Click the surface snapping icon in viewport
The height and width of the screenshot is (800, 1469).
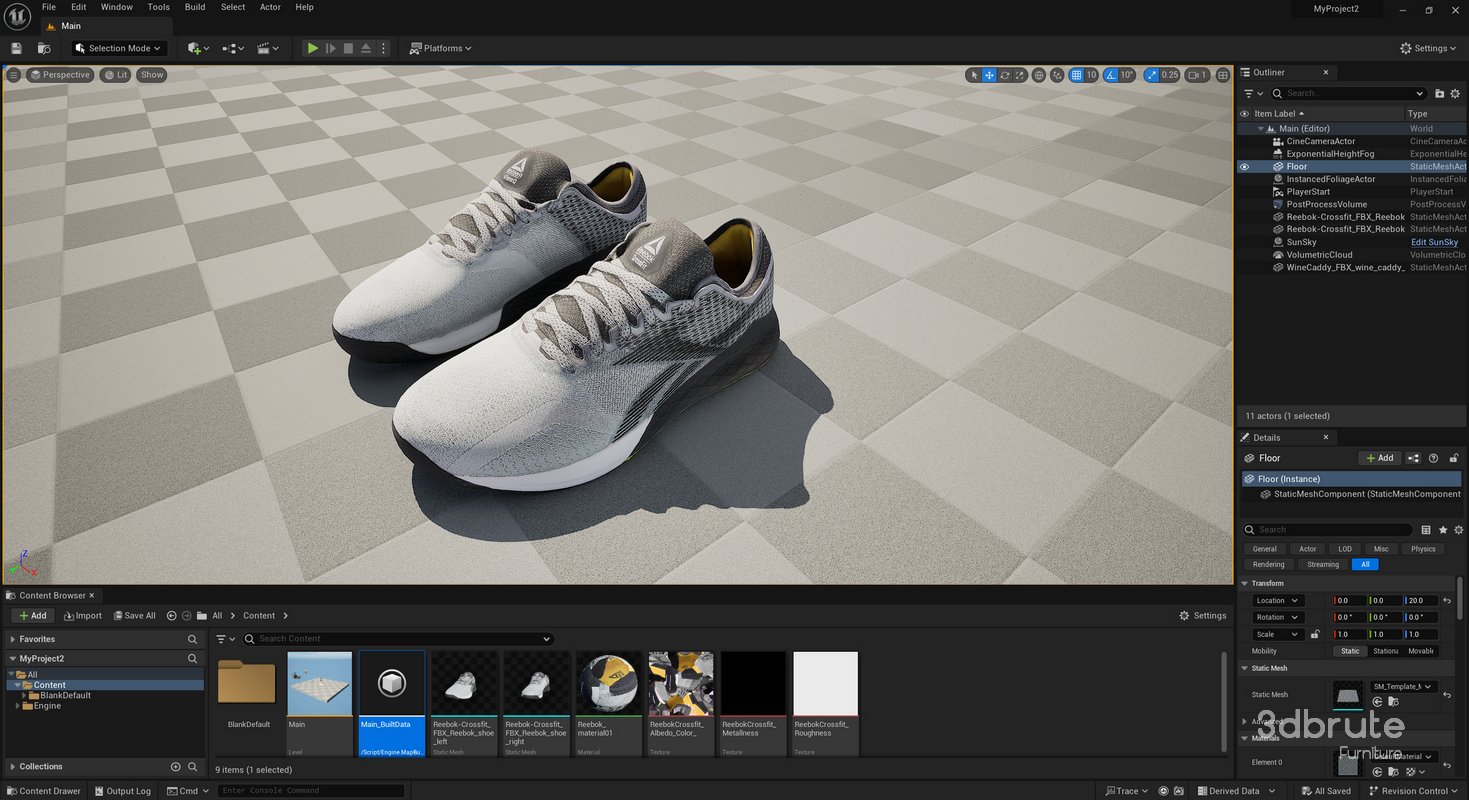click(1058, 75)
